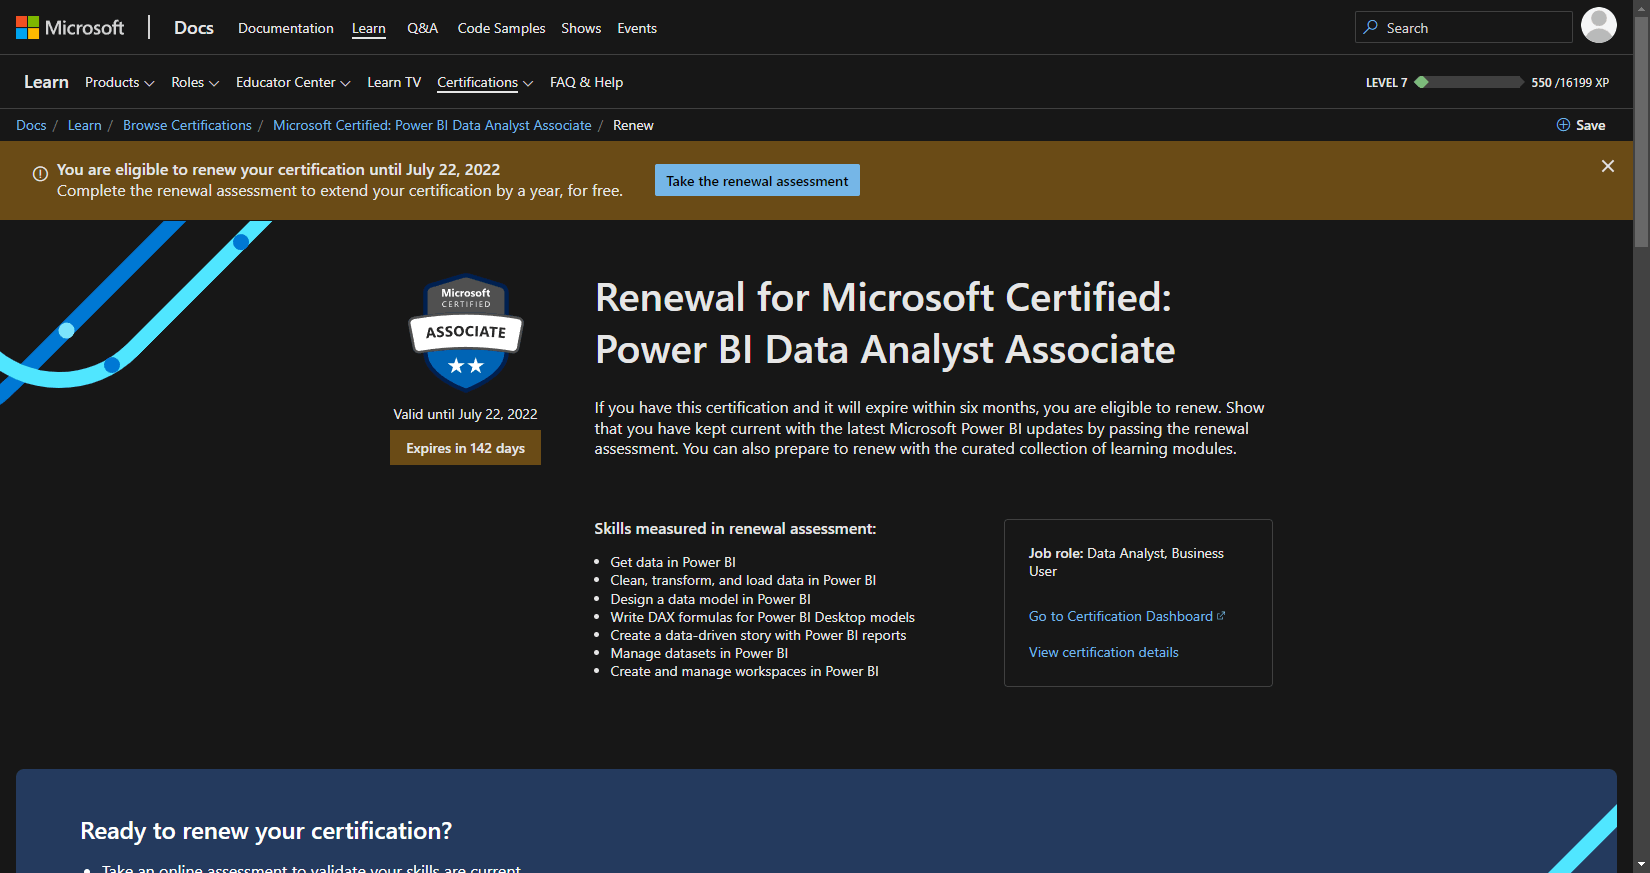The width and height of the screenshot is (1650, 873).
Task: Expand the Roles dropdown
Action: (195, 82)
